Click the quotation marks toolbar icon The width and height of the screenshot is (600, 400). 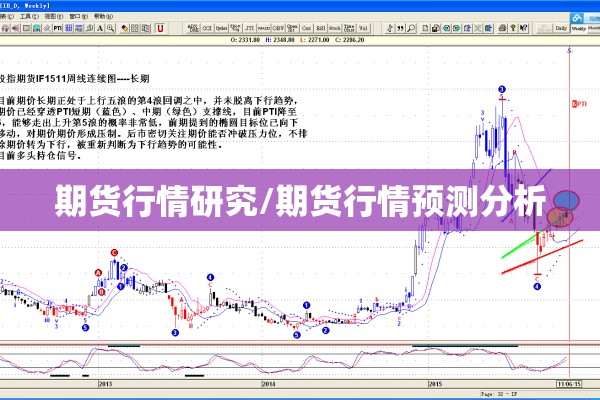(x=400, y=28)
